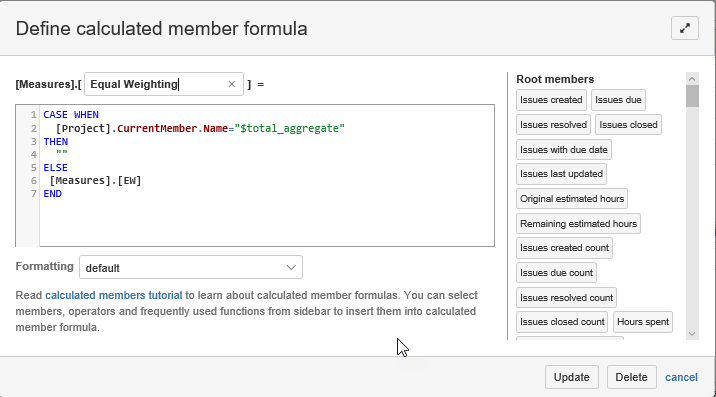Click the END keyword in the editor
716x397 pixels.
click(53, 194)
